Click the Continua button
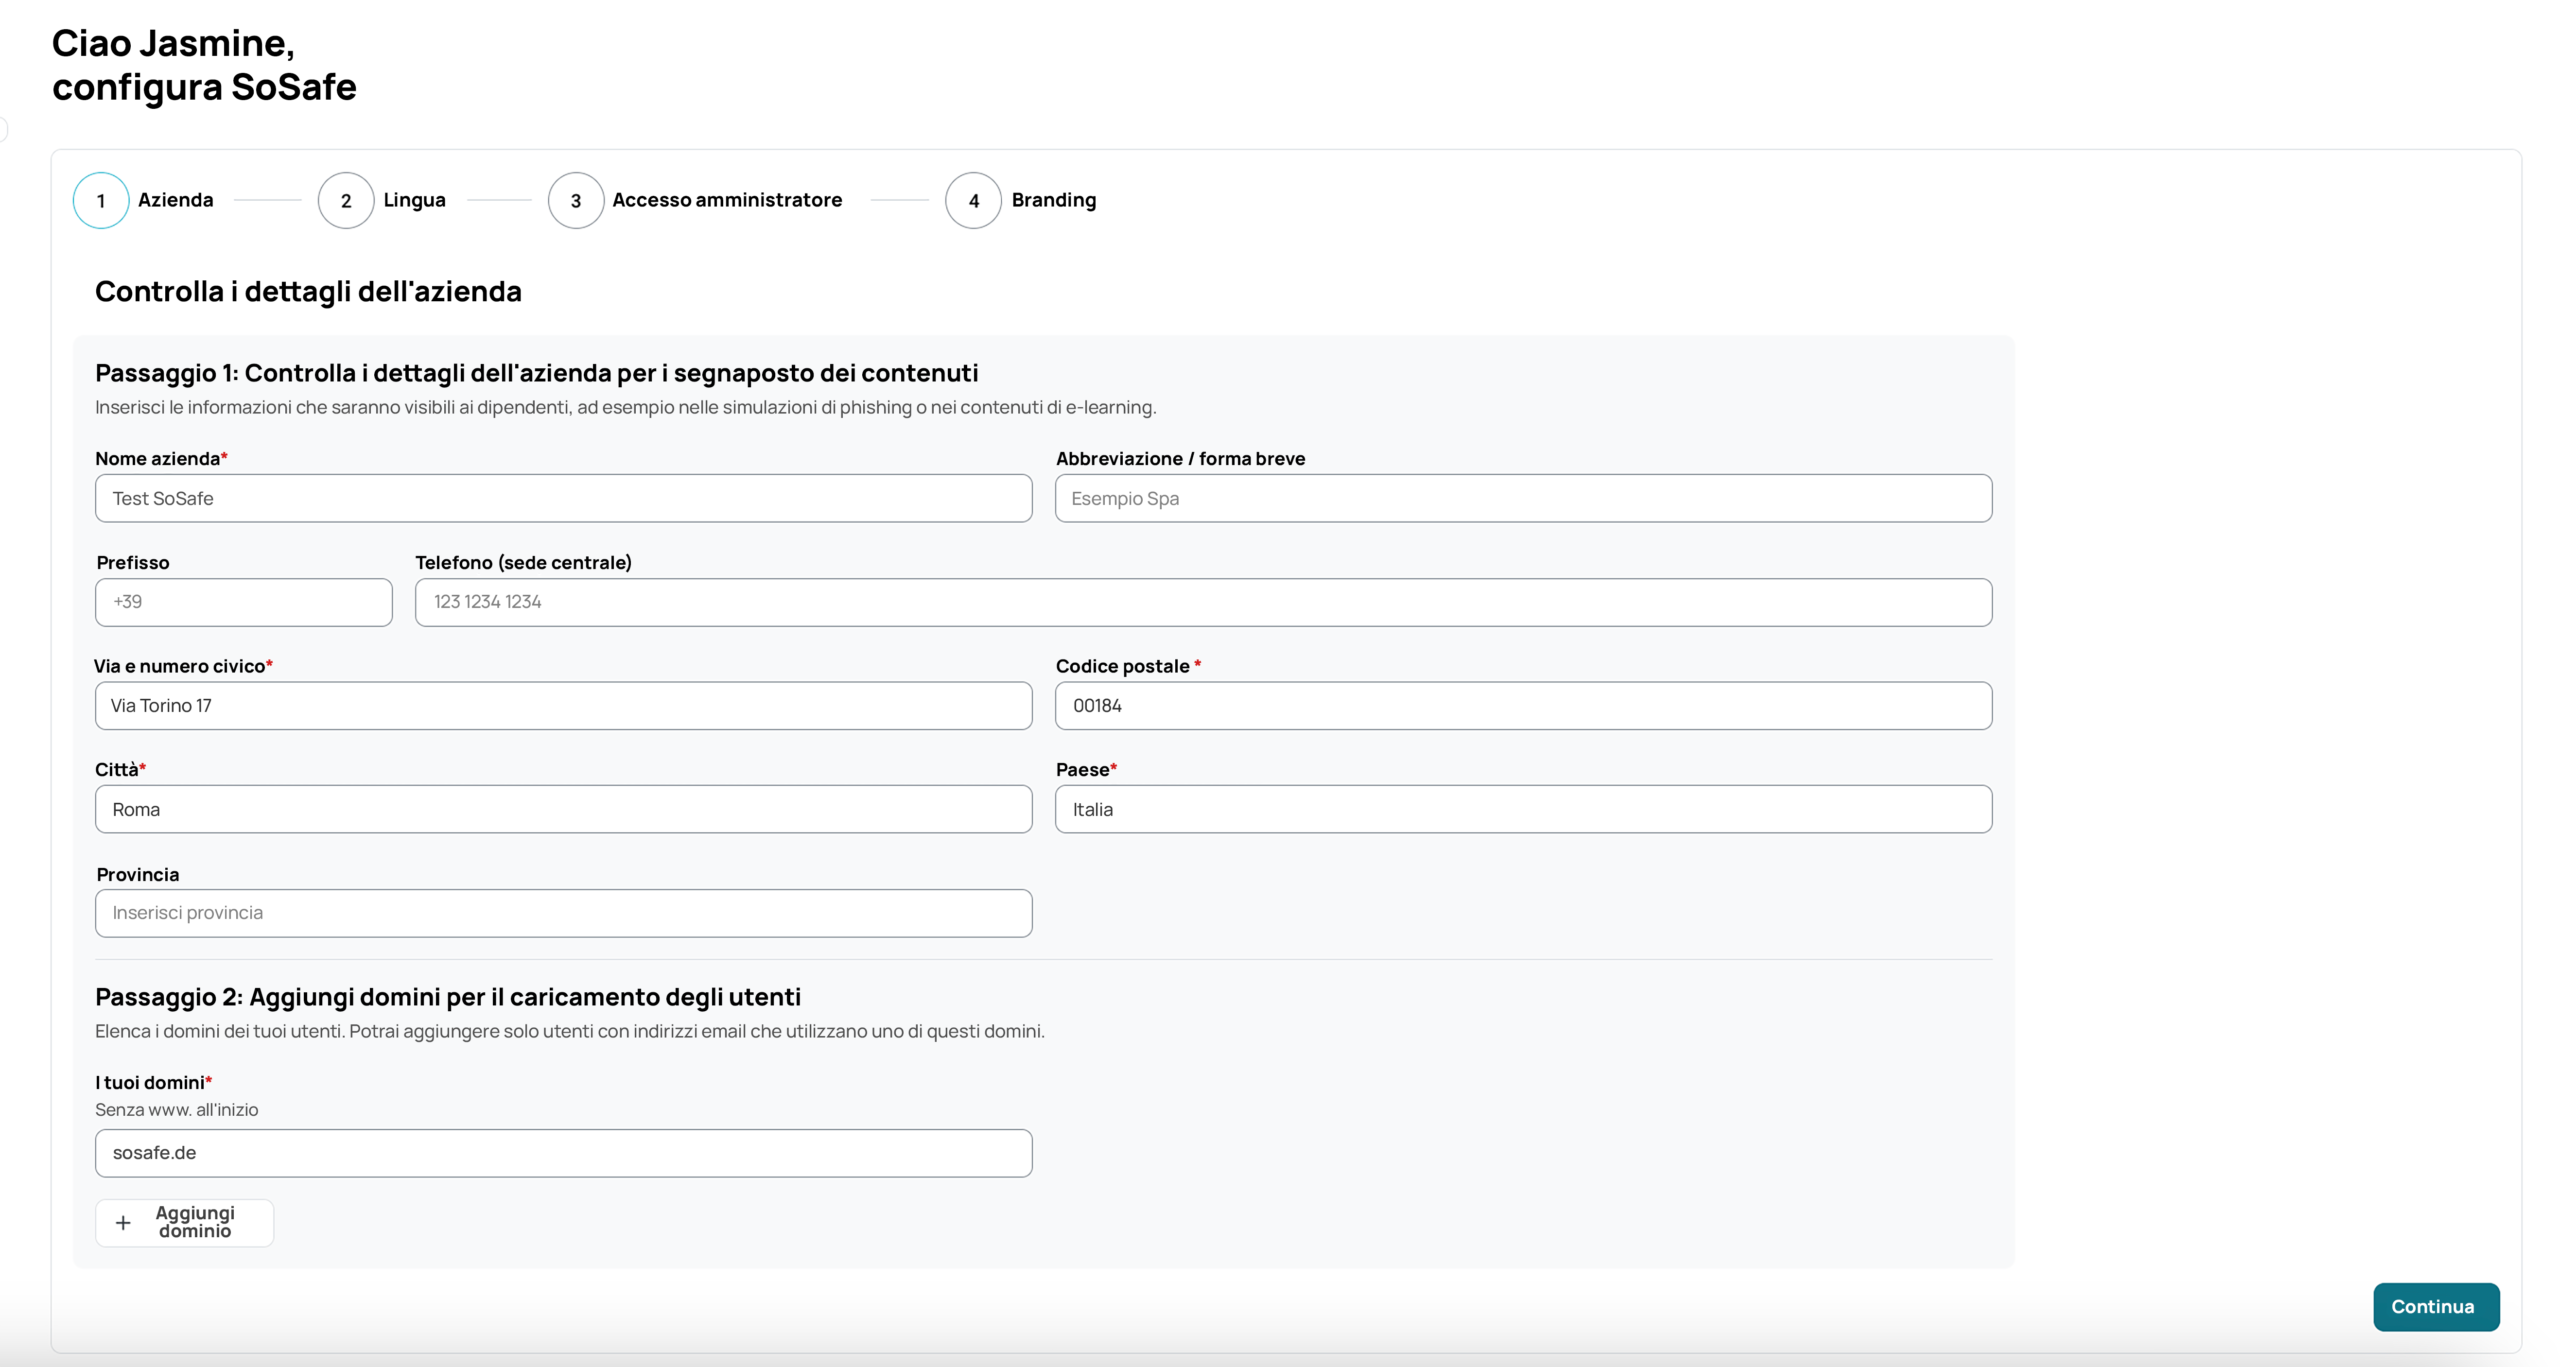The height and width of the screenshot is (1367, 2560). [x=2436, y=1306]
